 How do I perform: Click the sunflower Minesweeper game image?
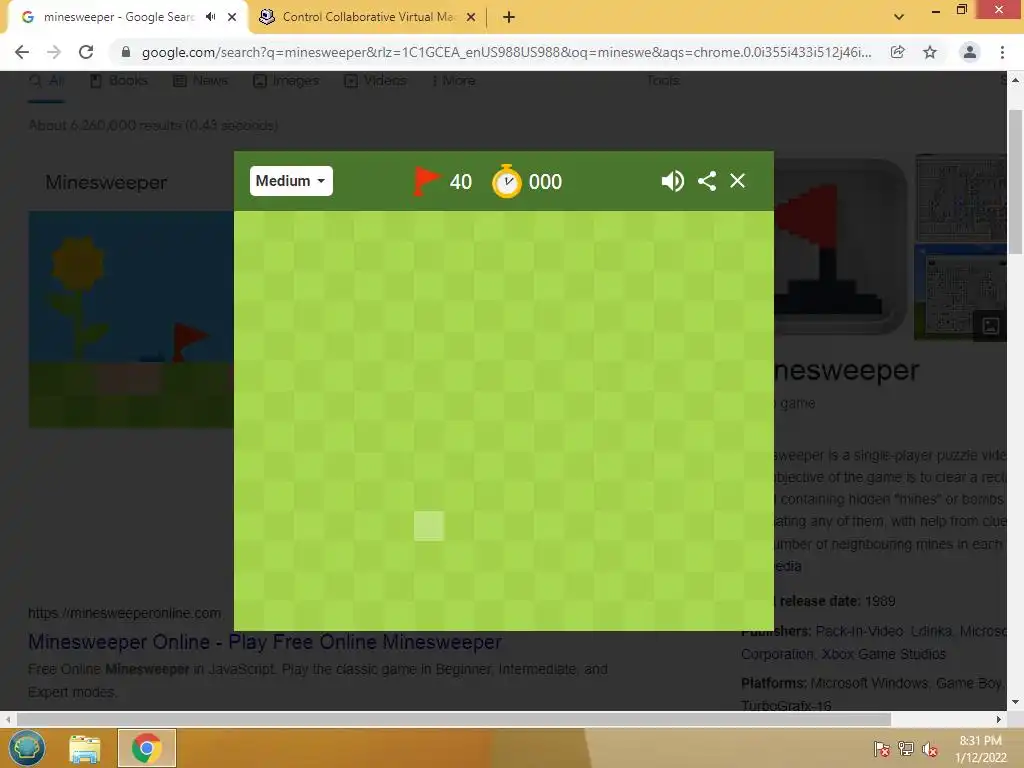pyautogui.click(x=131, y=319)
